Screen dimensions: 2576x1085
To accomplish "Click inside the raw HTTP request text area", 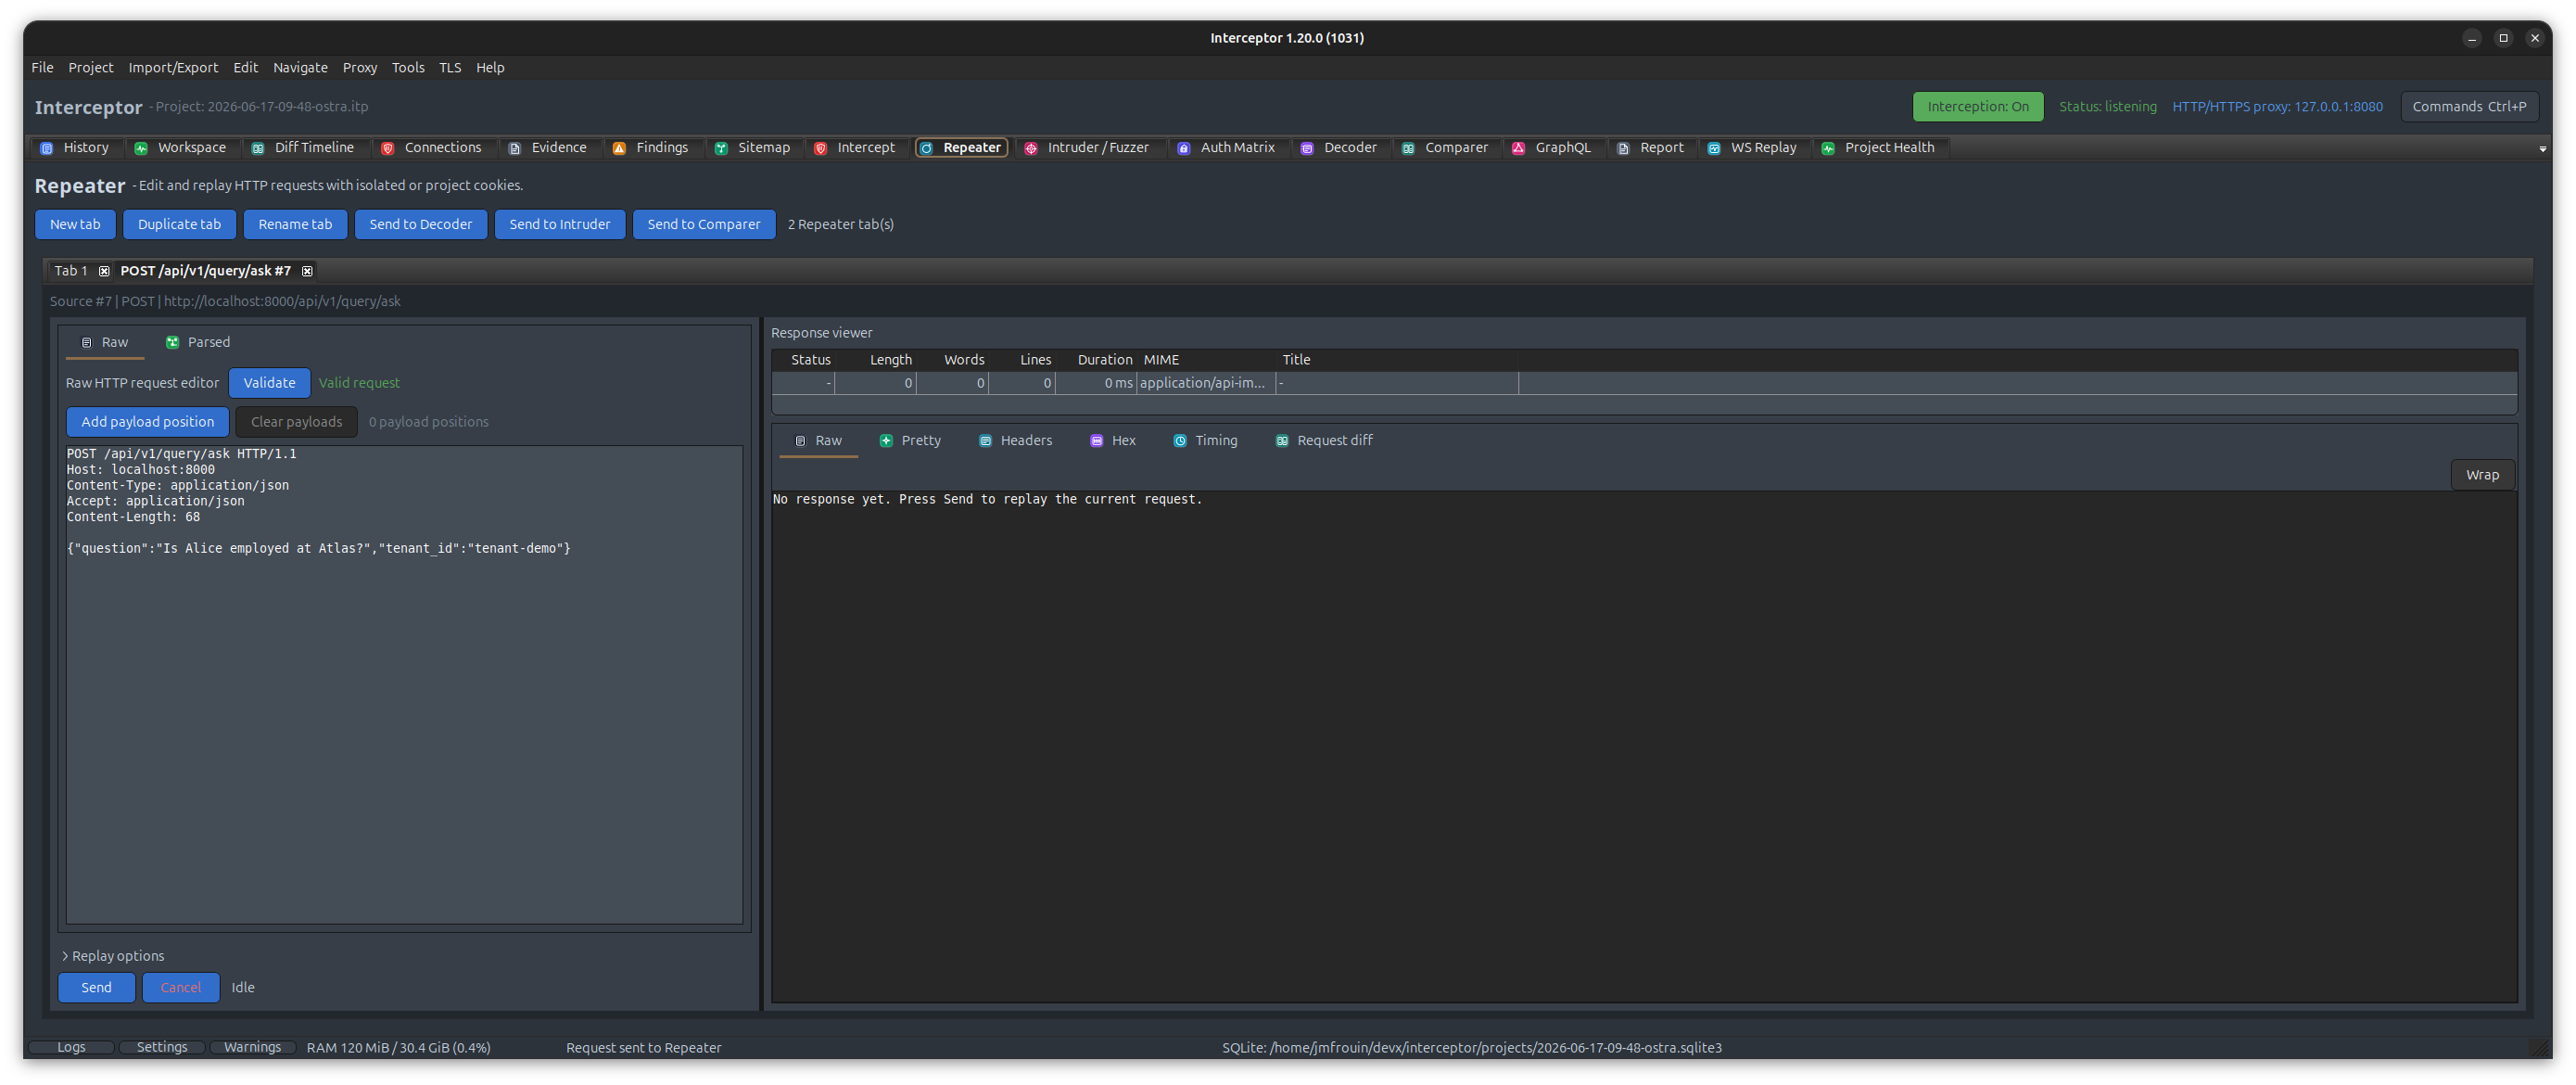I will tap(405, 685).
